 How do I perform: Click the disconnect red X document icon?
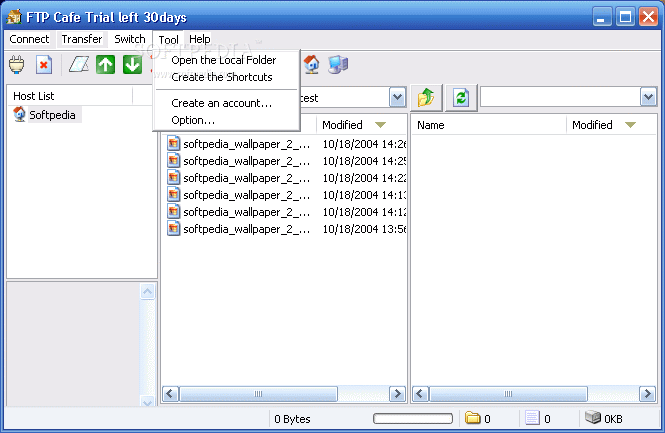[44, 65]
